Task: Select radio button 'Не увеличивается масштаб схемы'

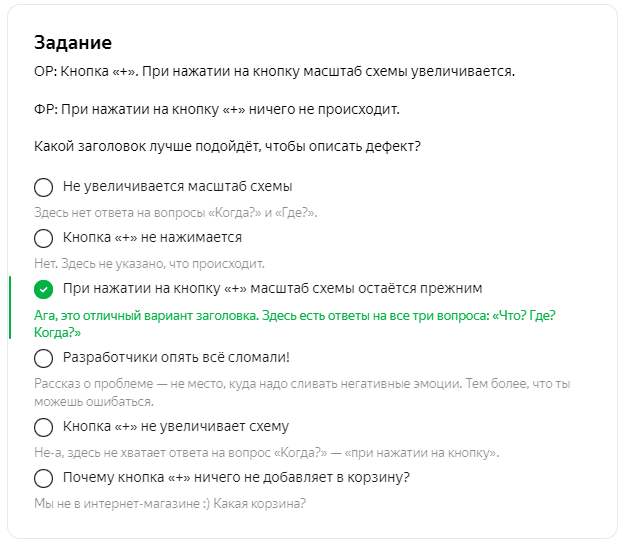Action: [44, 187]
